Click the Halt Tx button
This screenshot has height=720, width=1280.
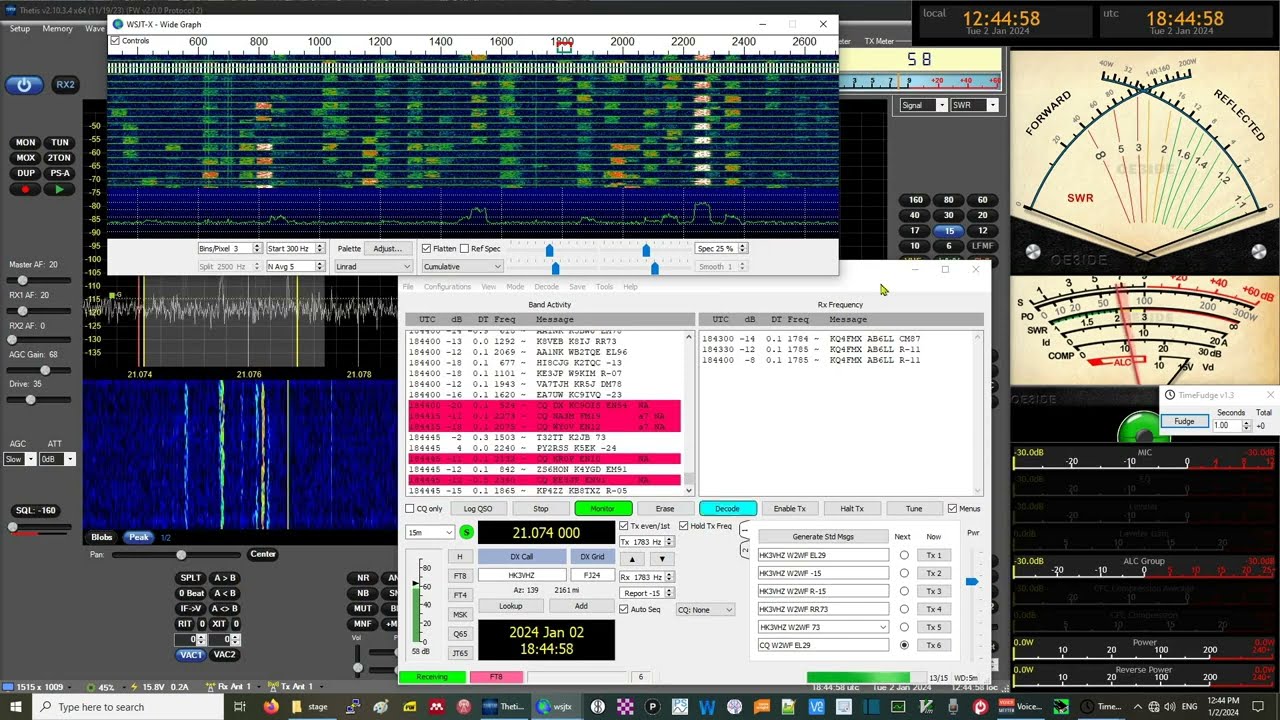(852, 509)
